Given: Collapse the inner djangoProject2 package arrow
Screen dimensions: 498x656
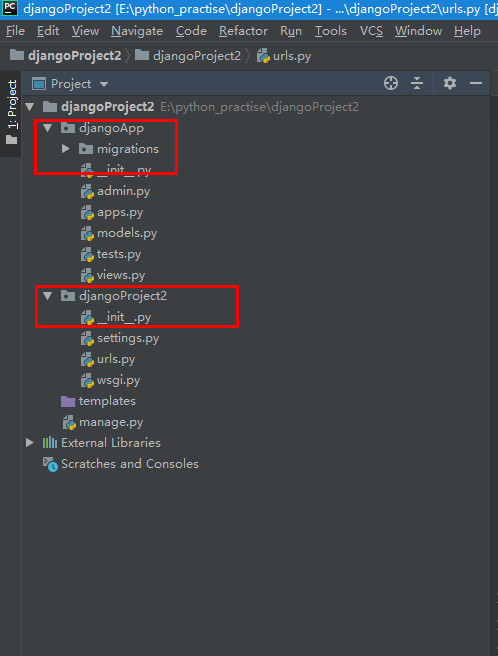Looking at the screenshot, I should pyautogui.click(x=48, y=296).
